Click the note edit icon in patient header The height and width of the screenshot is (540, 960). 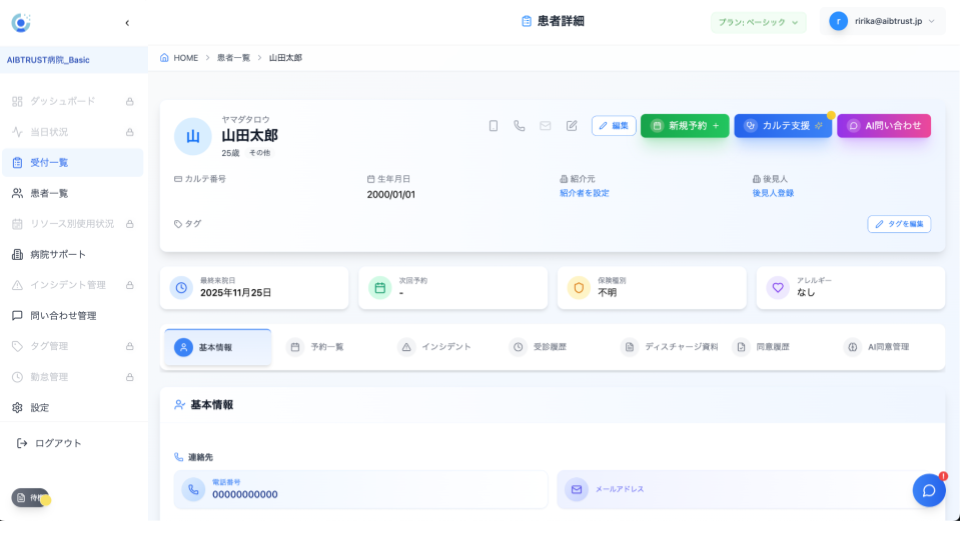(572, 126)
